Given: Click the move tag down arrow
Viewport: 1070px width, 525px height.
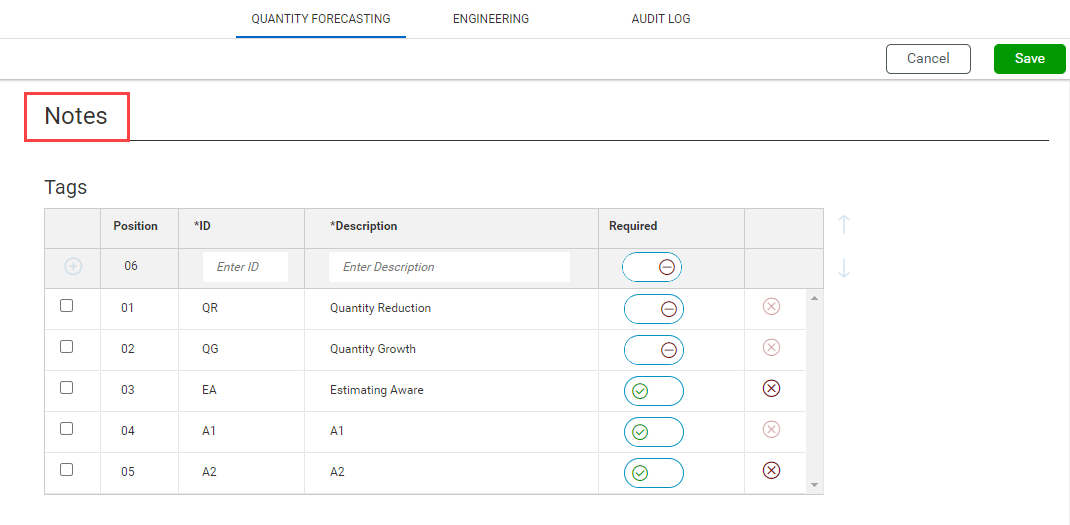Looking at the screenshot, I should (844, 268).
